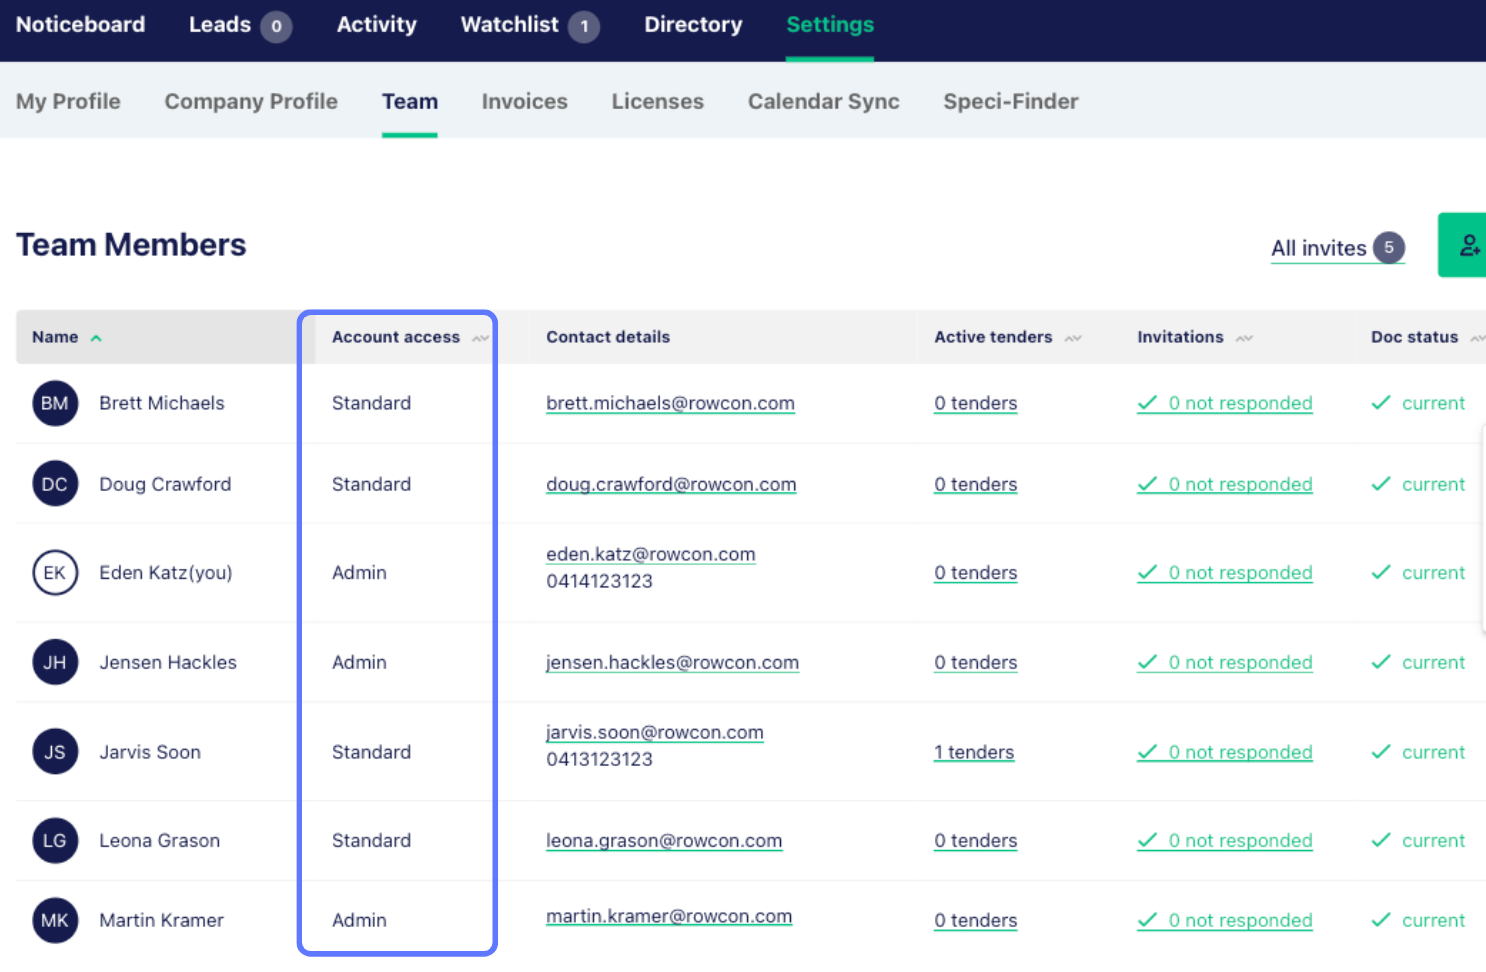This screenshot has height=972, width=1486.
Task: Click the Leads count badge
Action: [x=276, y=26]
